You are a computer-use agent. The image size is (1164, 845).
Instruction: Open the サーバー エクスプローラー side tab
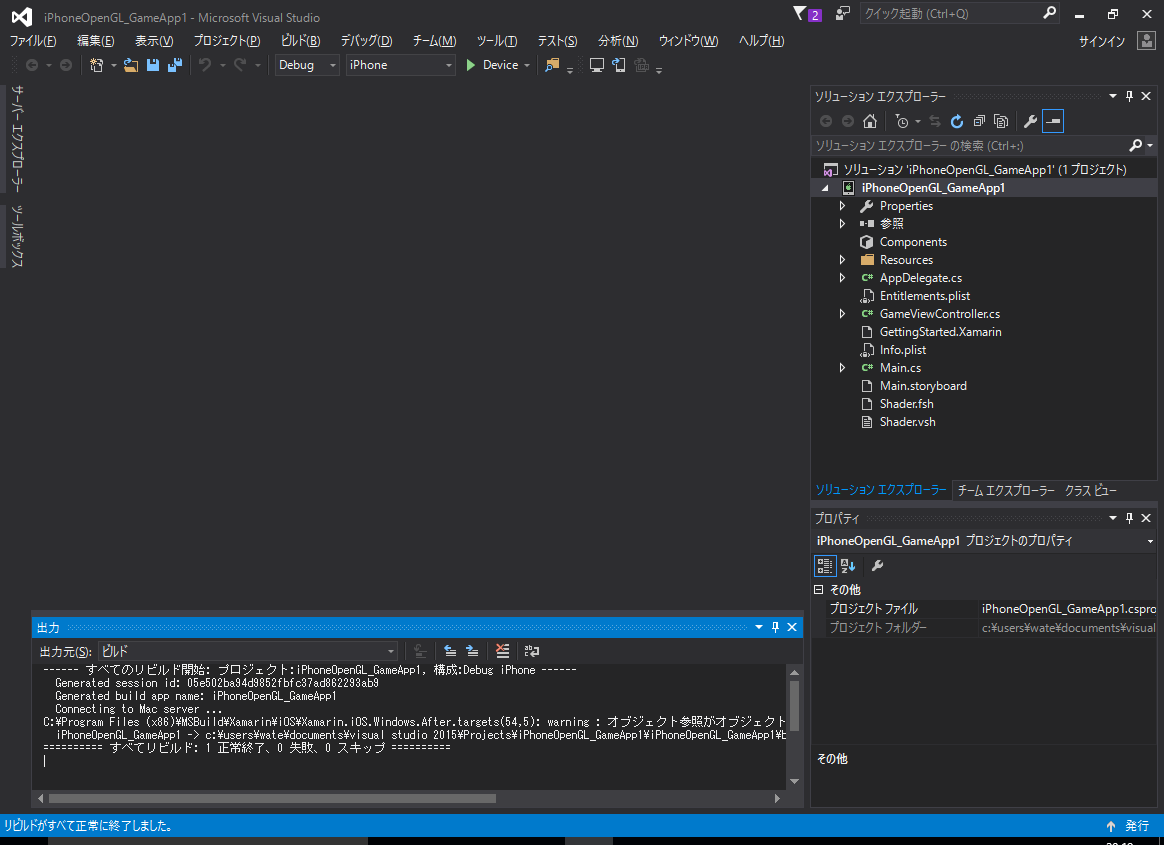coord(17,138)
